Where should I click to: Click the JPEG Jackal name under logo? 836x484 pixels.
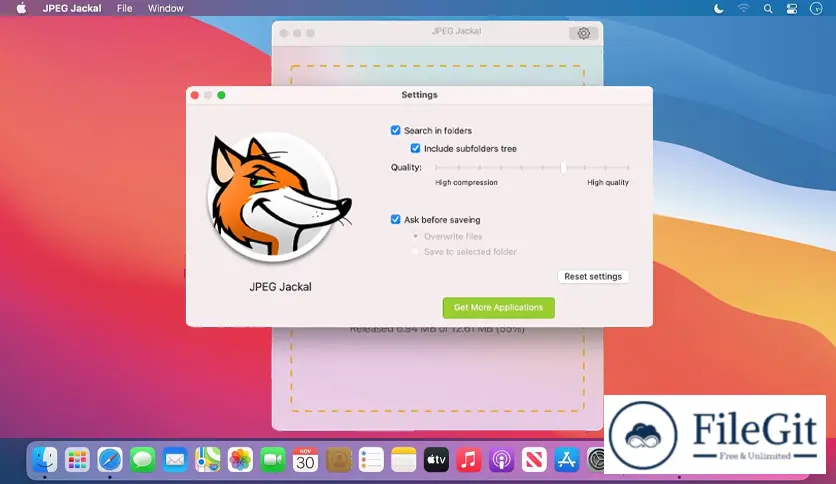click(280, 287)
